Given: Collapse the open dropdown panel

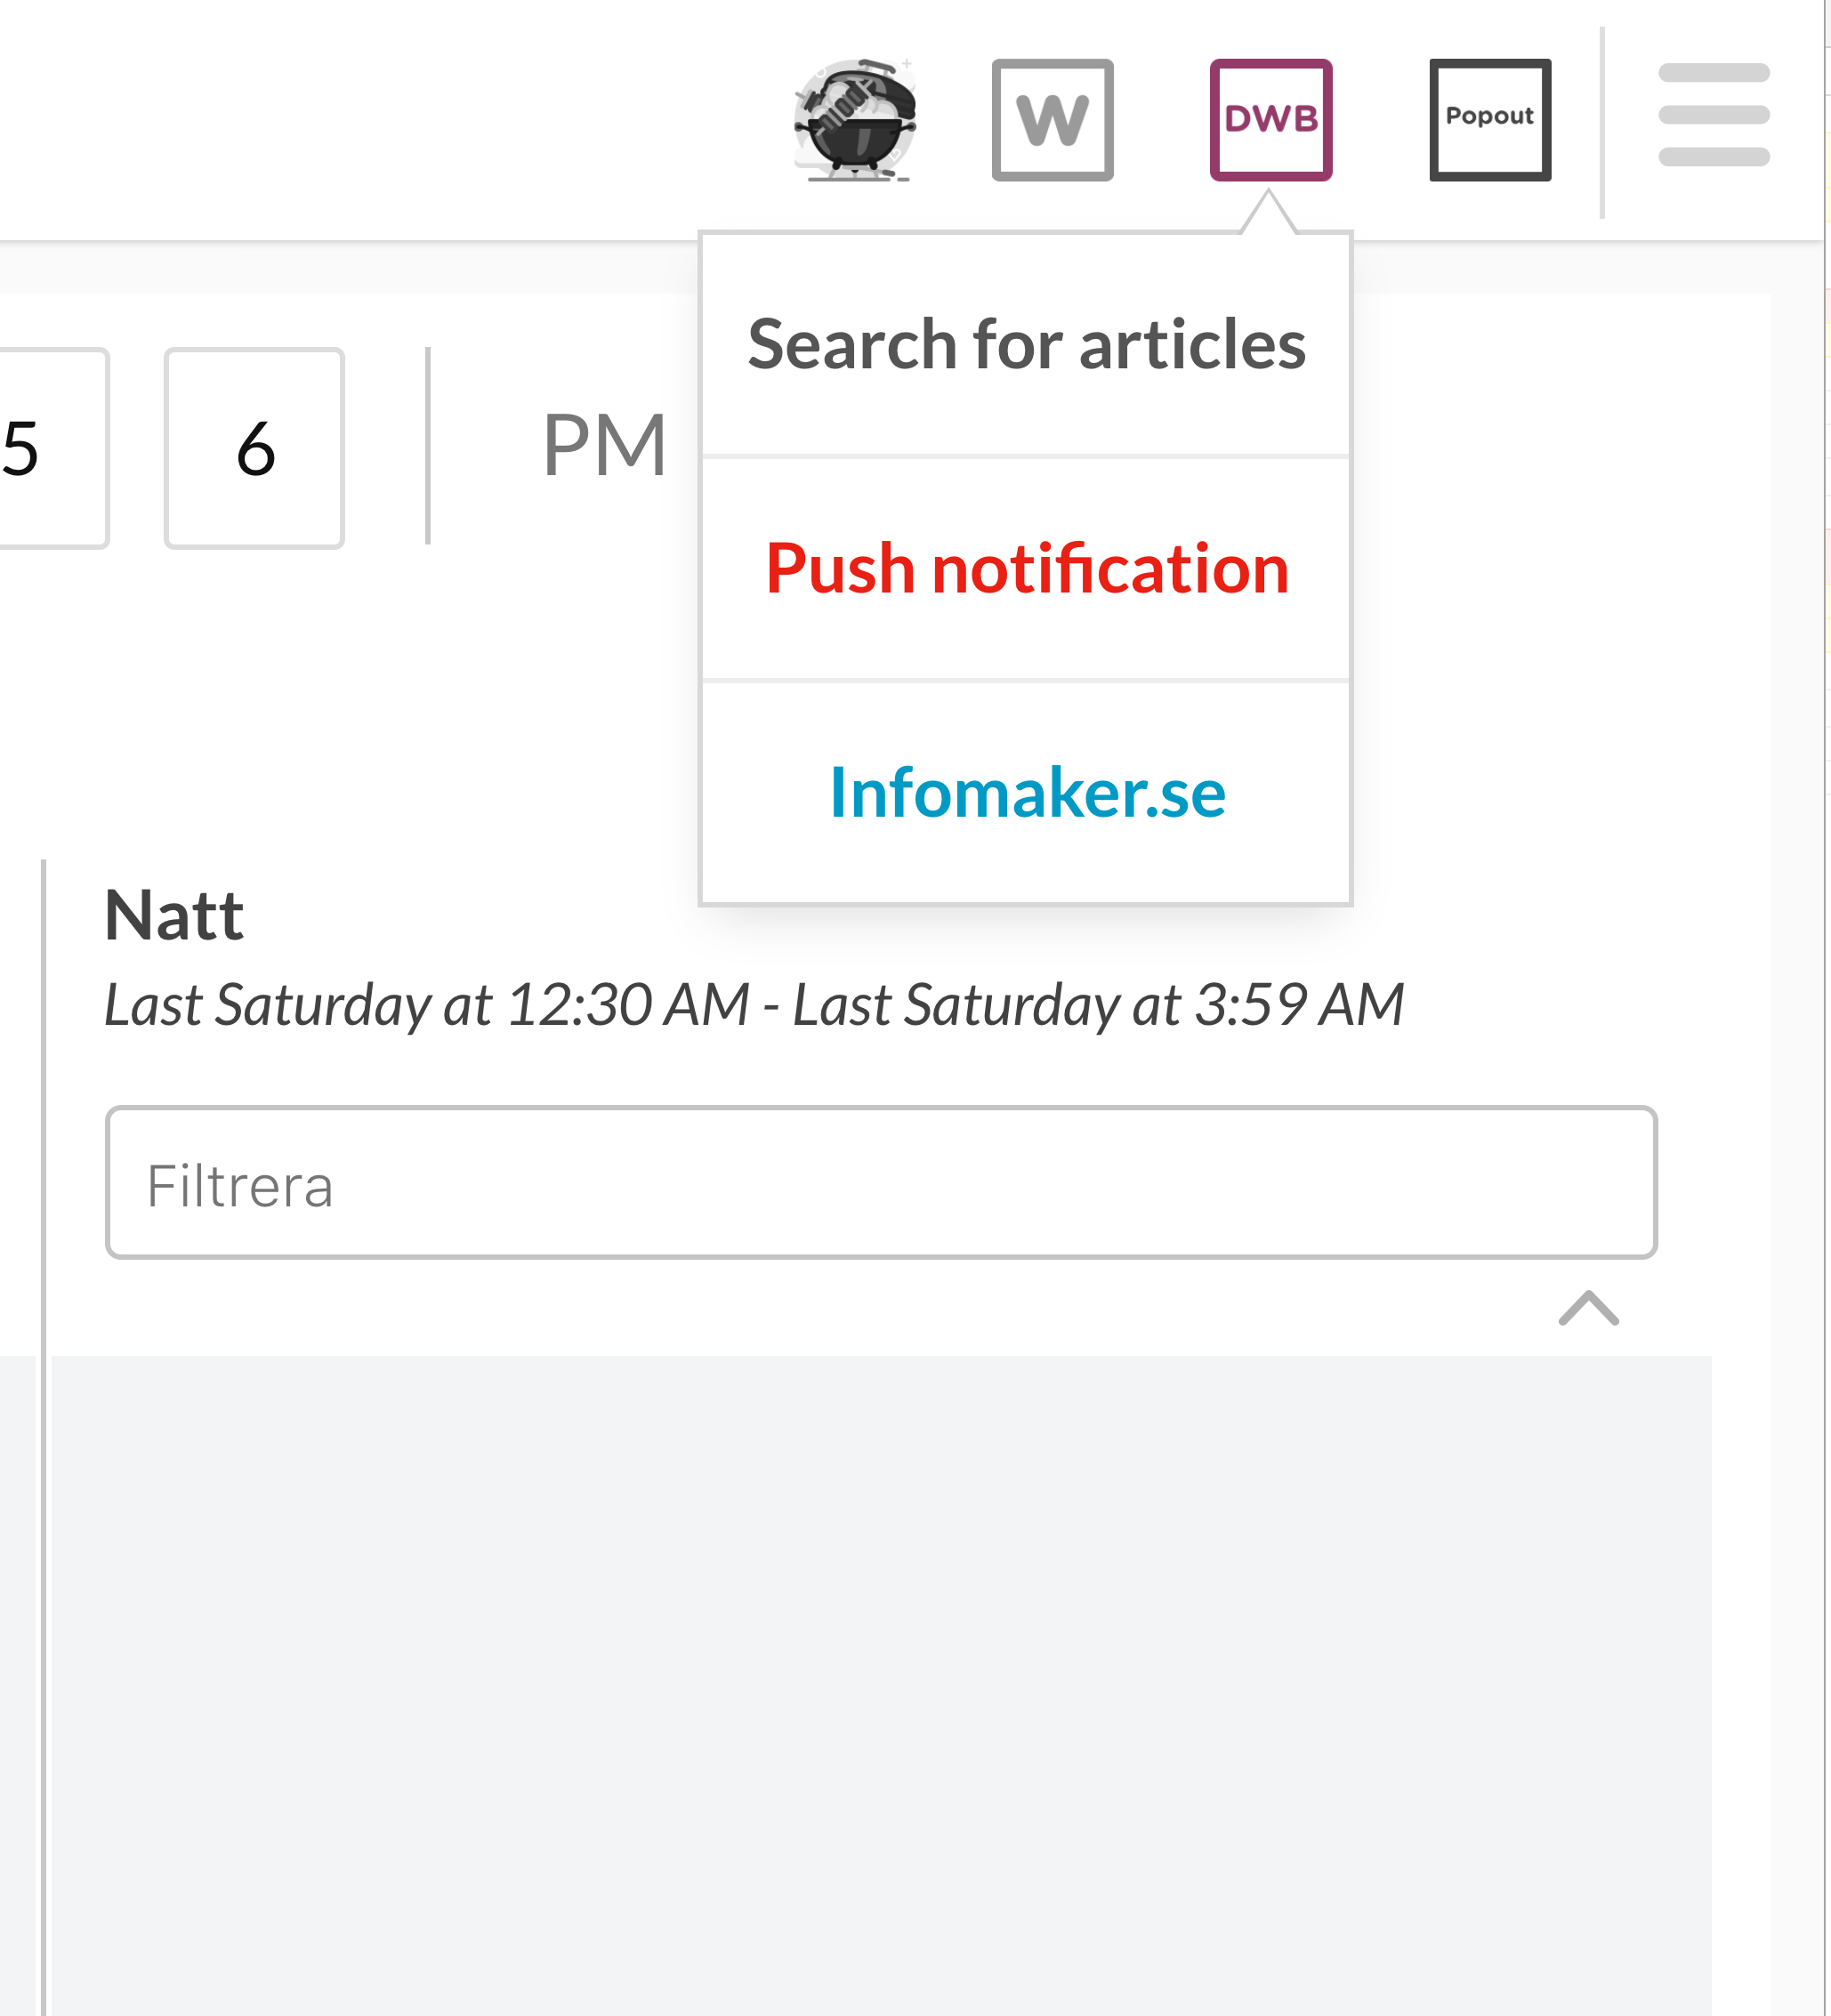Looking at the screenshot, I should [1270, 119].
